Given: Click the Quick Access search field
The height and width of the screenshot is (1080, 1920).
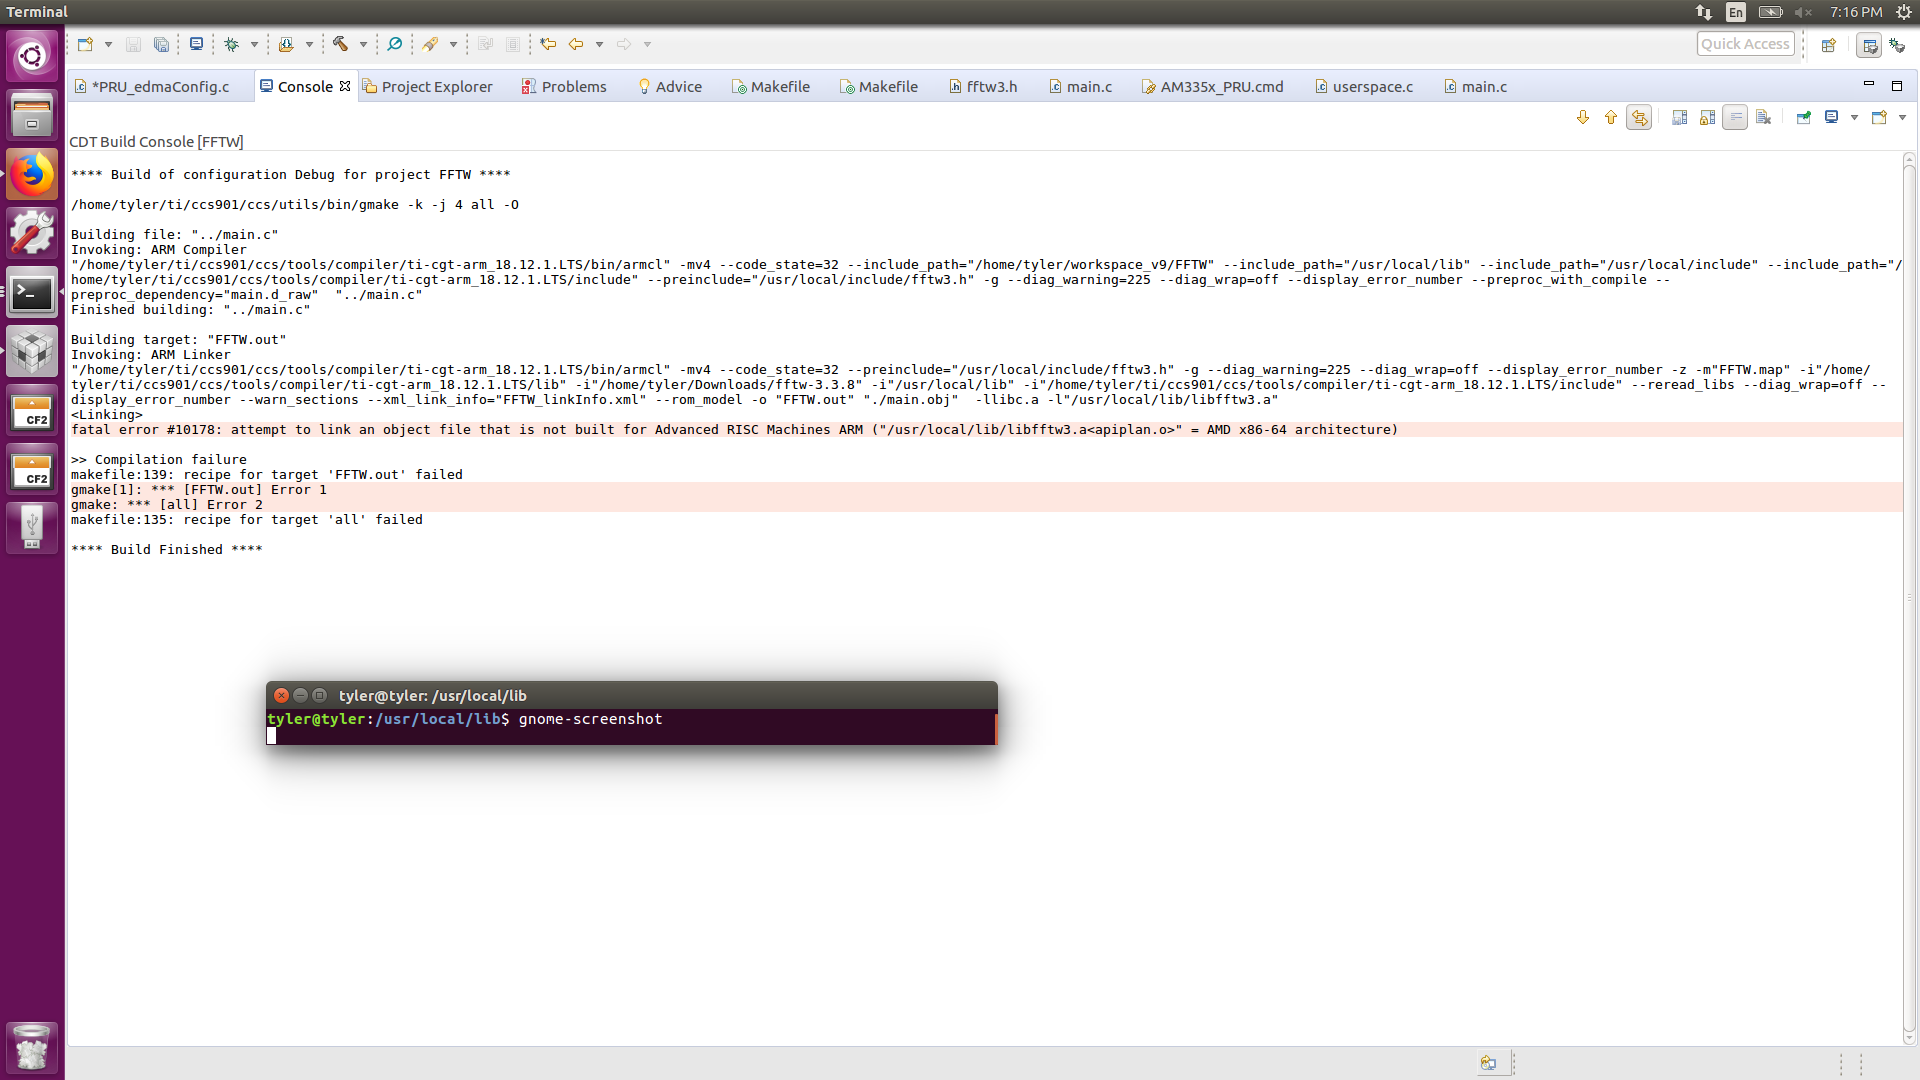Looking at the screenshot, I should click(1744, 44).
